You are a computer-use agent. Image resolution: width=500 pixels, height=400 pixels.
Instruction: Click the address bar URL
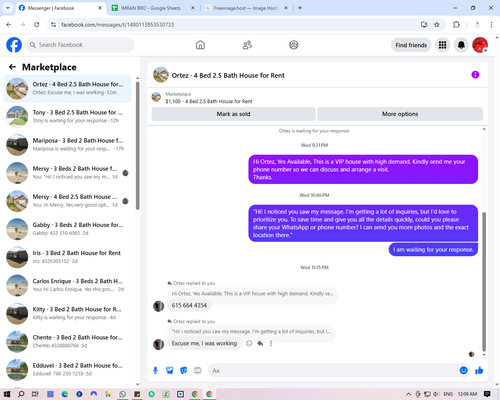click(117, 25)
